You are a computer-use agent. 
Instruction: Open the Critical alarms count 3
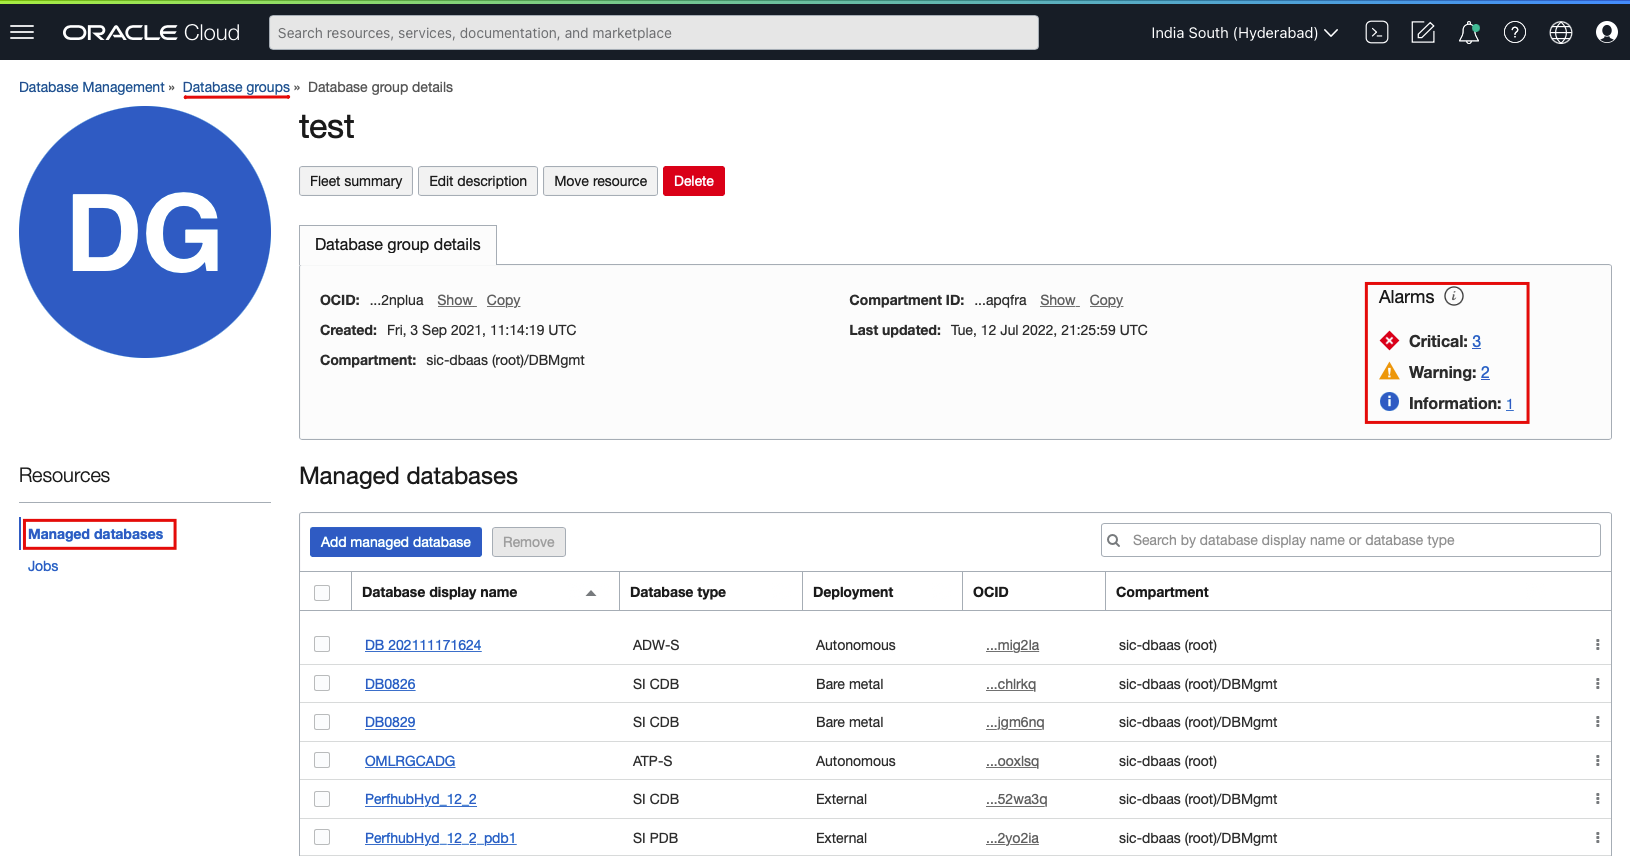coord(1476,341)
